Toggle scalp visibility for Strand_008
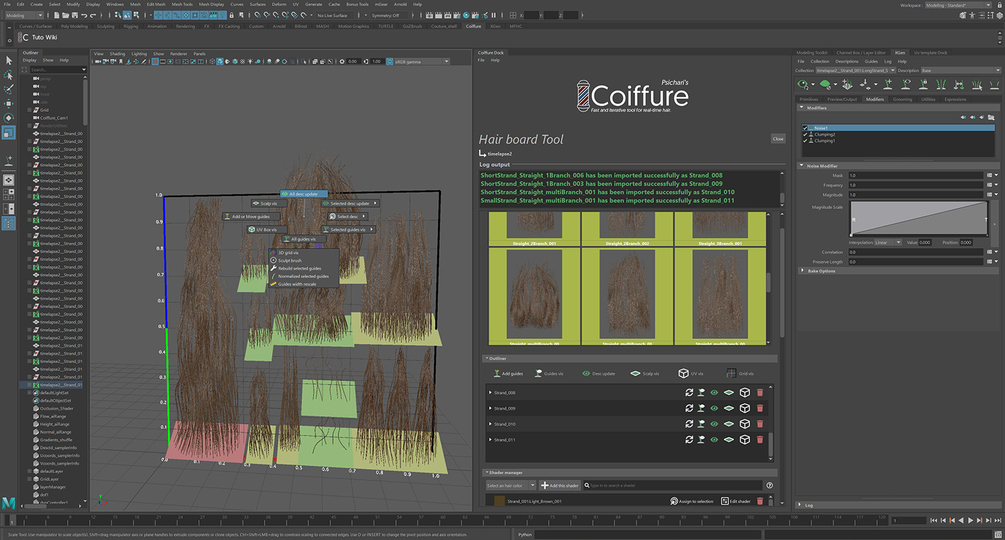This screenshot has width=1005, height=540. click(x=729, y=392)
